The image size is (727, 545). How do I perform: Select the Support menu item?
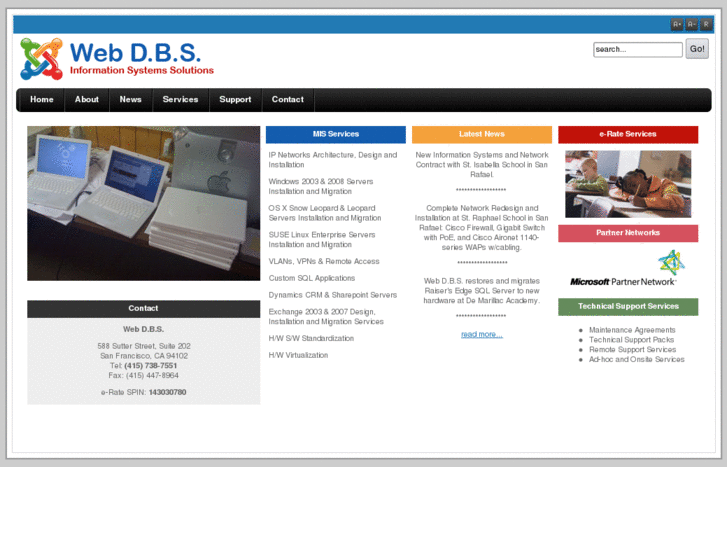tap(235, 100)
